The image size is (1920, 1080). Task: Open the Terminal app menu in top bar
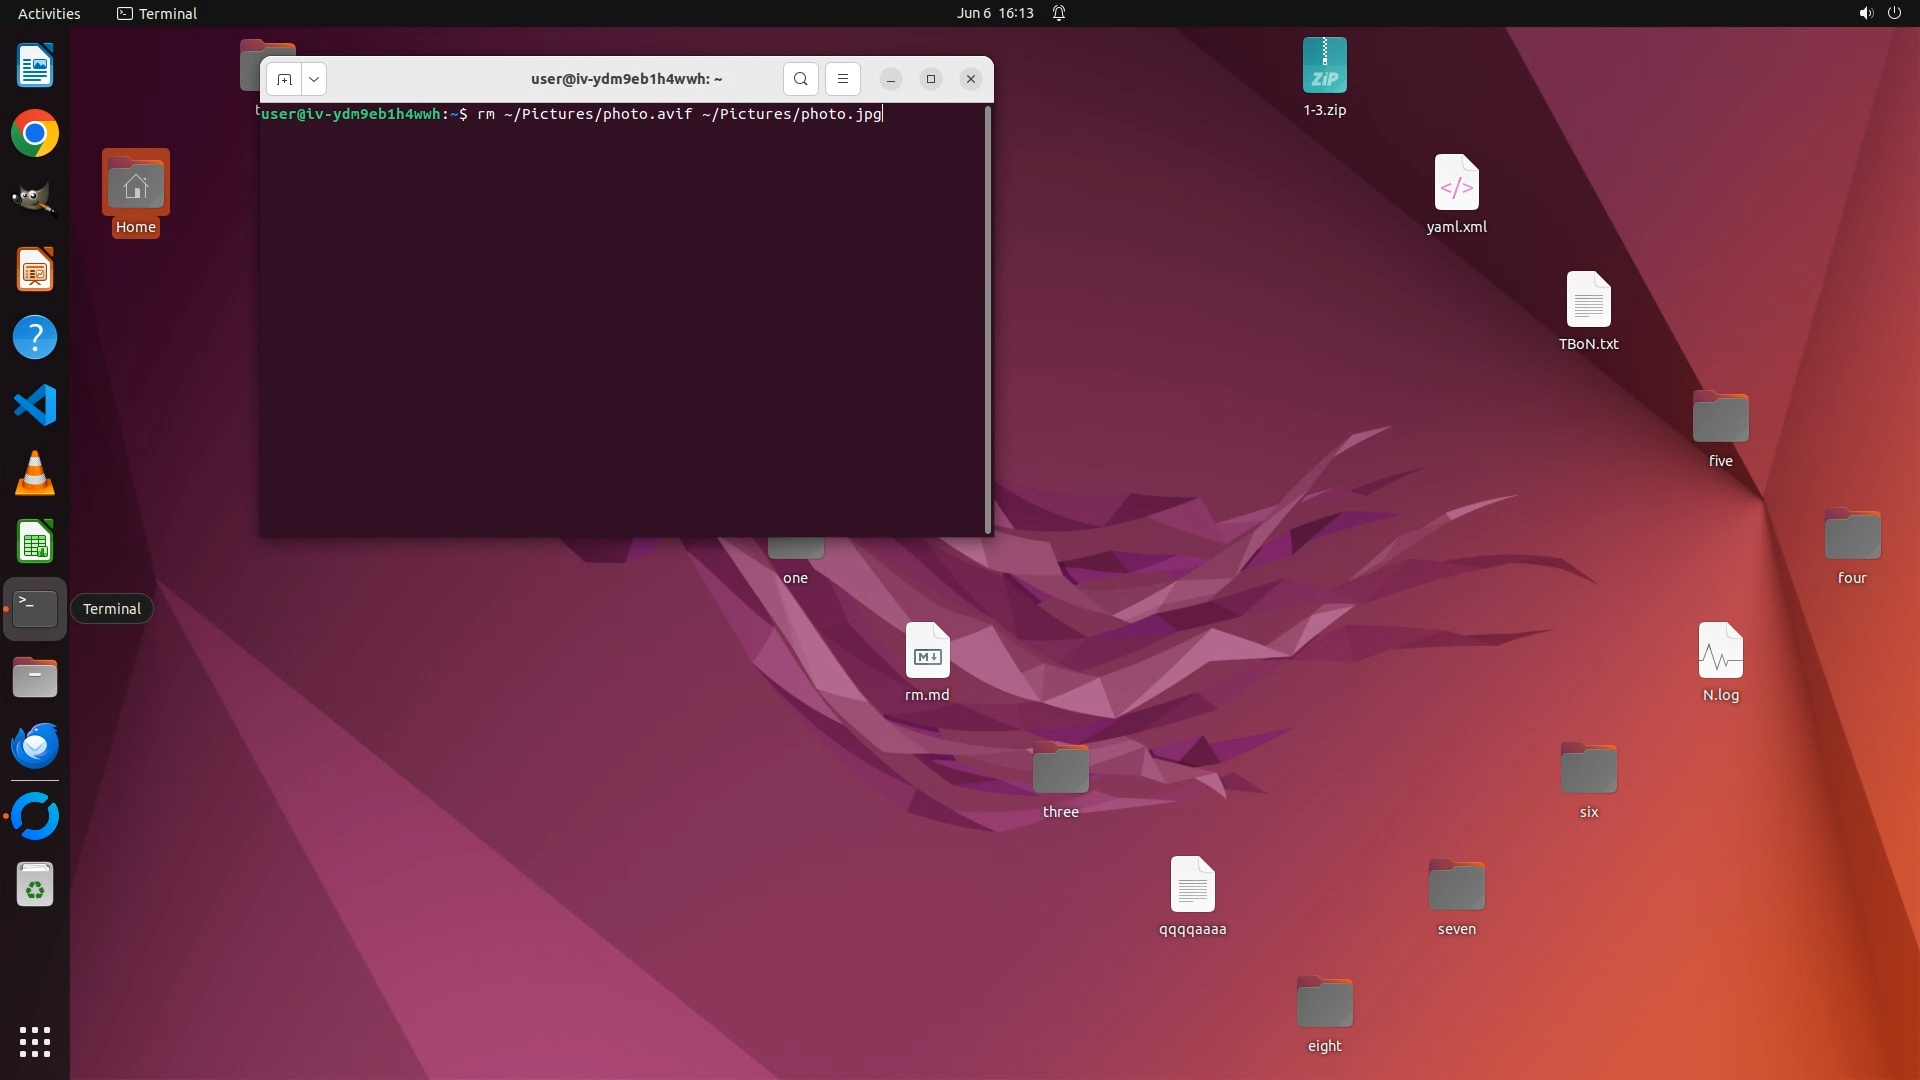coord(157,13)
